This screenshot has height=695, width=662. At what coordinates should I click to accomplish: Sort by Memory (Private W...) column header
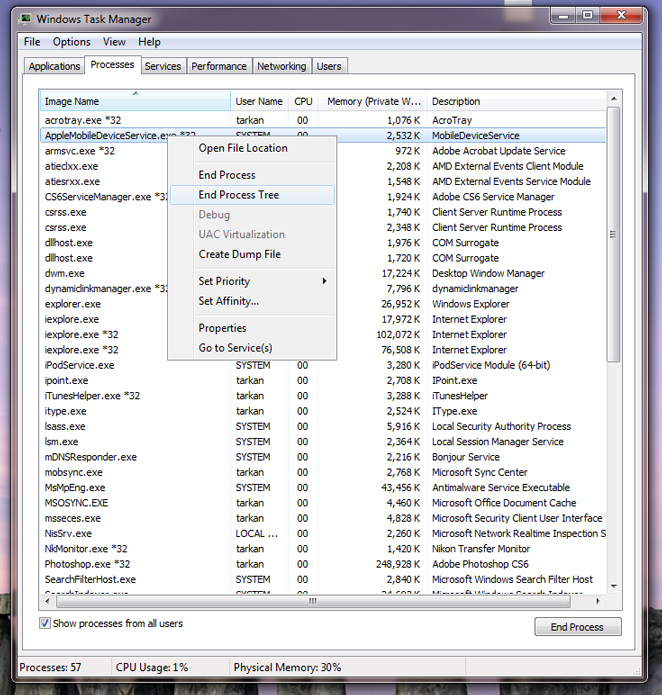click(373, 101)
